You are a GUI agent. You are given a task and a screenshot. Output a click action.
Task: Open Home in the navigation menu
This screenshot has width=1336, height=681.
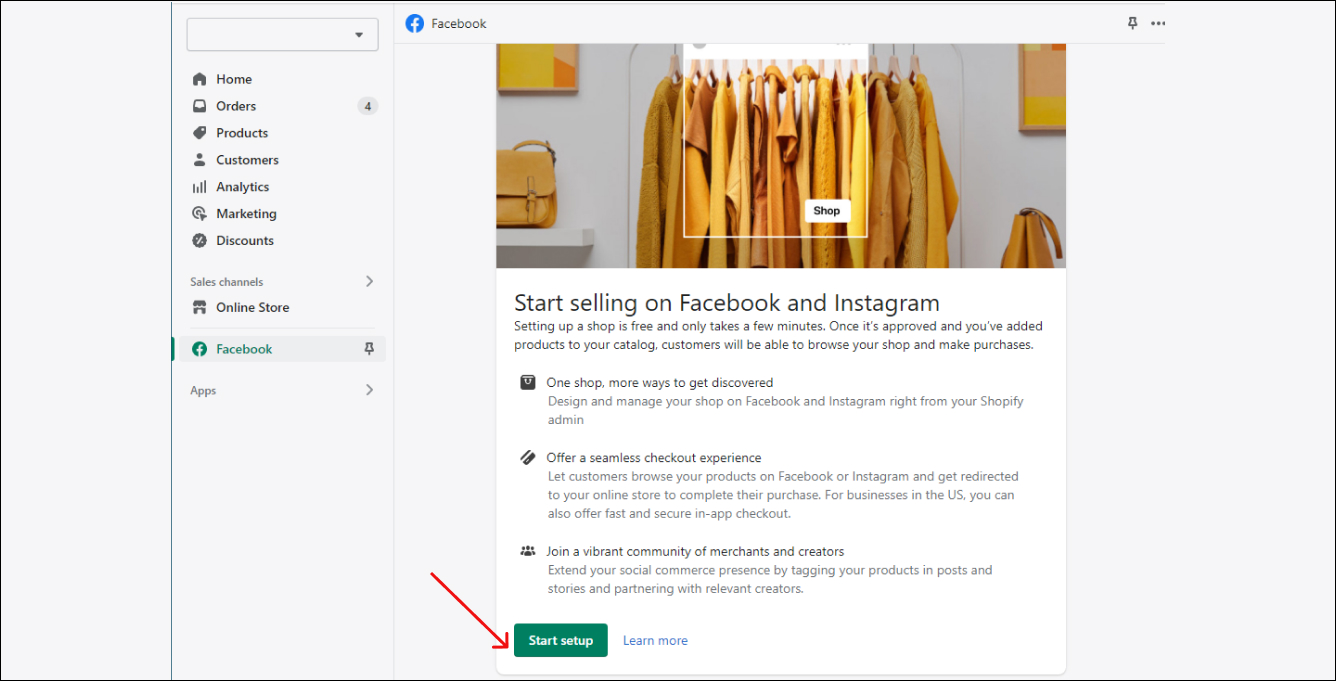[234, 79]
